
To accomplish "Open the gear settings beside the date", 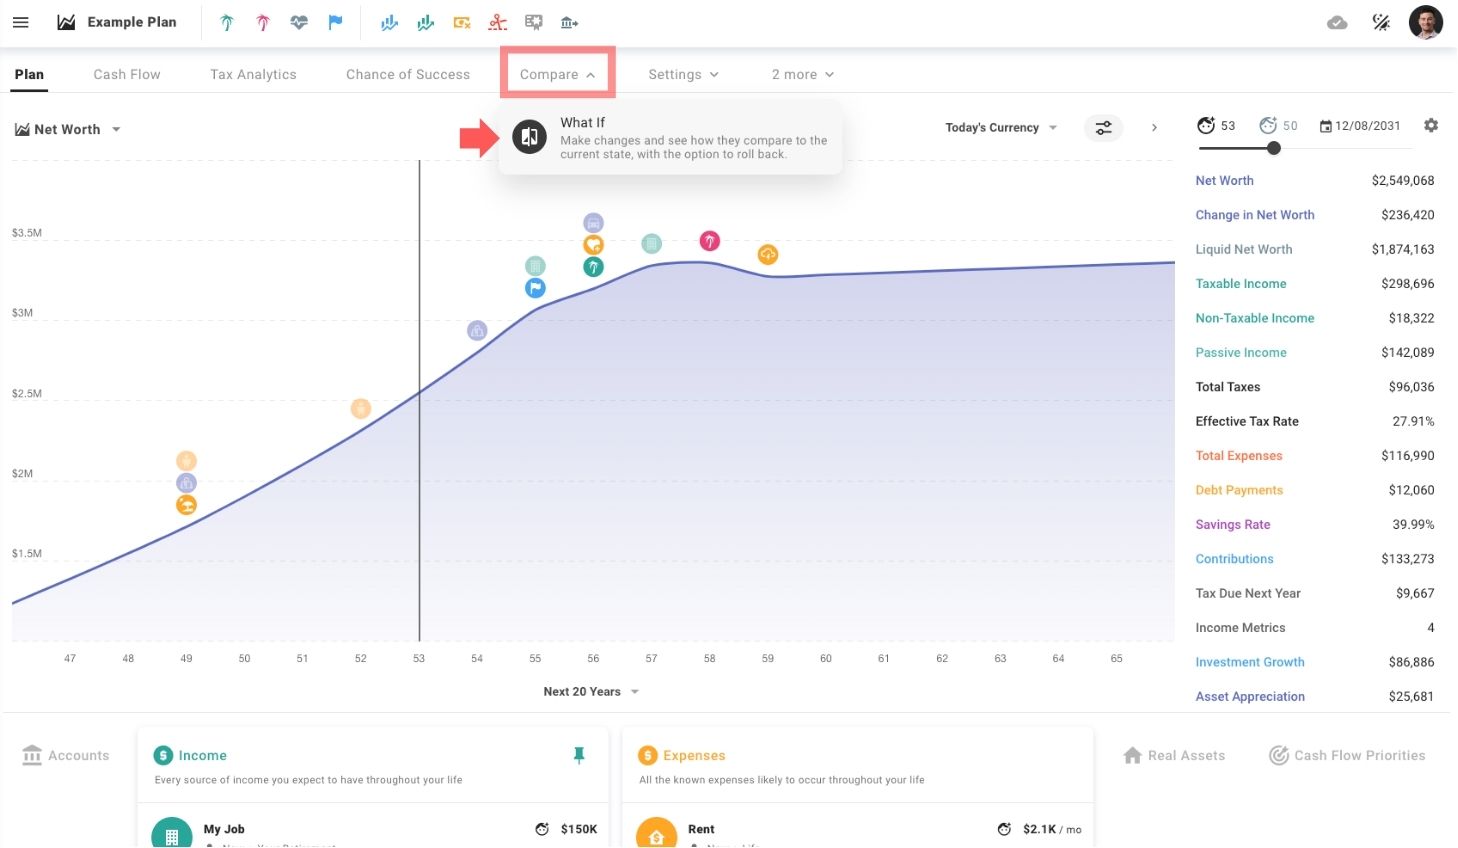I will pos(1431,126).
